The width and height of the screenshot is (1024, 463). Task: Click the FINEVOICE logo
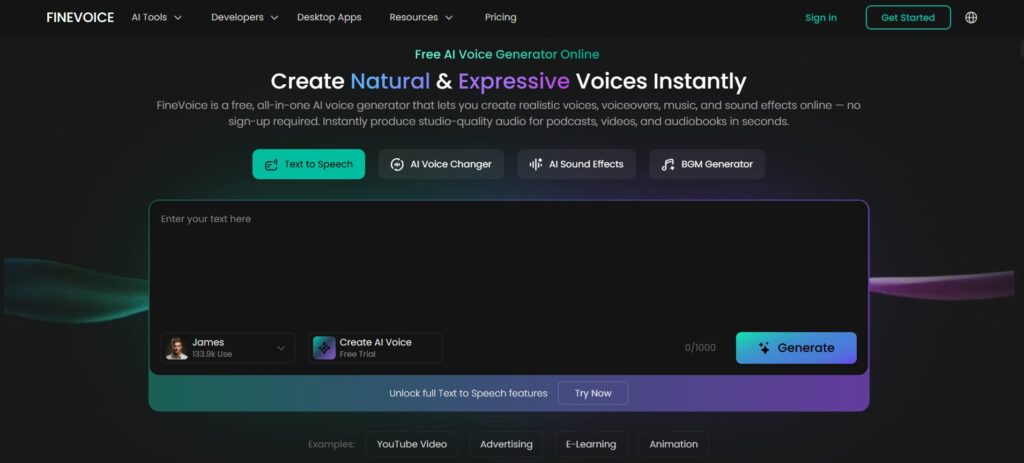(x=80, y=18)
